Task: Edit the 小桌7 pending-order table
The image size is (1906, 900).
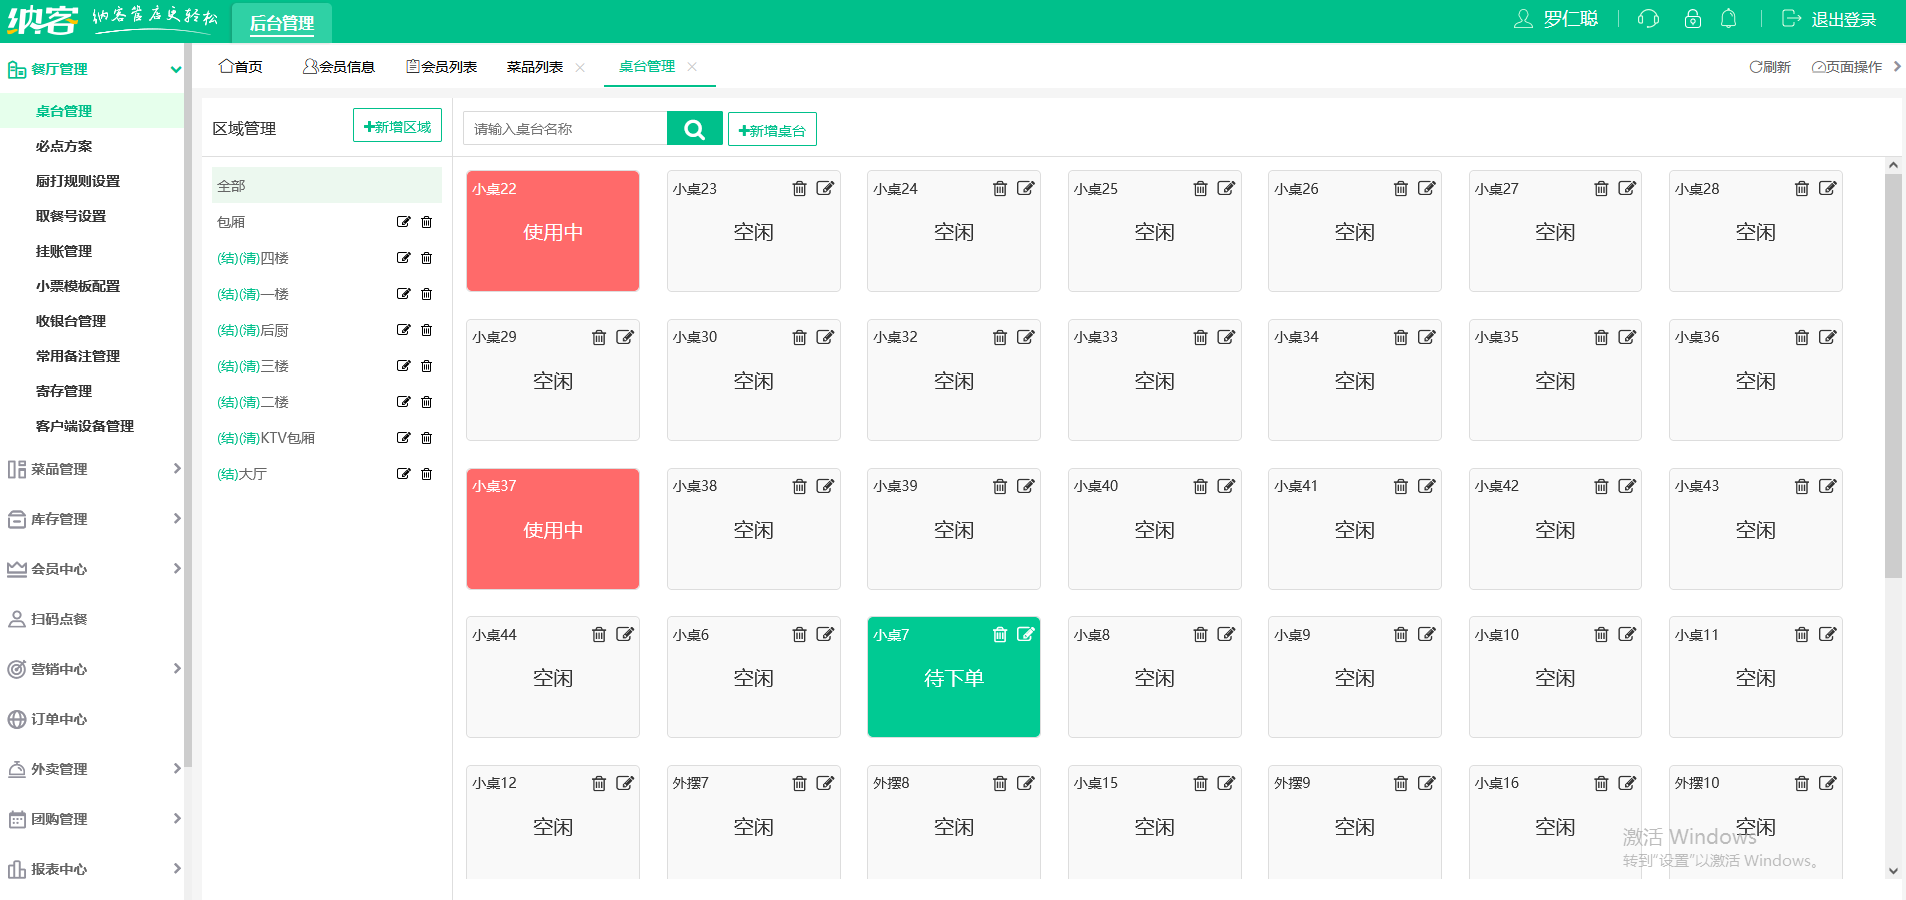Action: [x=1025, y=635]
